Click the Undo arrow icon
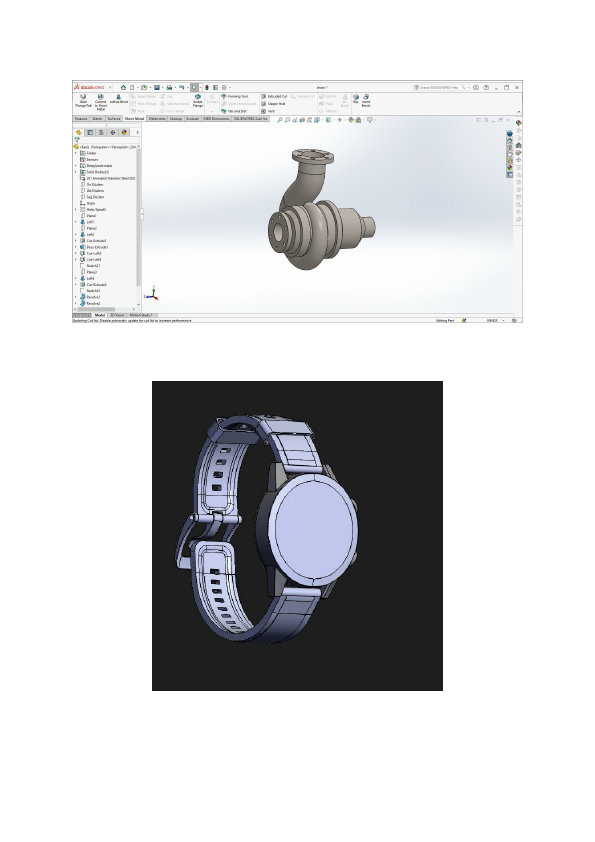Image resolution: width=595 pixels, height=842 pixels. tap(182, 87)
